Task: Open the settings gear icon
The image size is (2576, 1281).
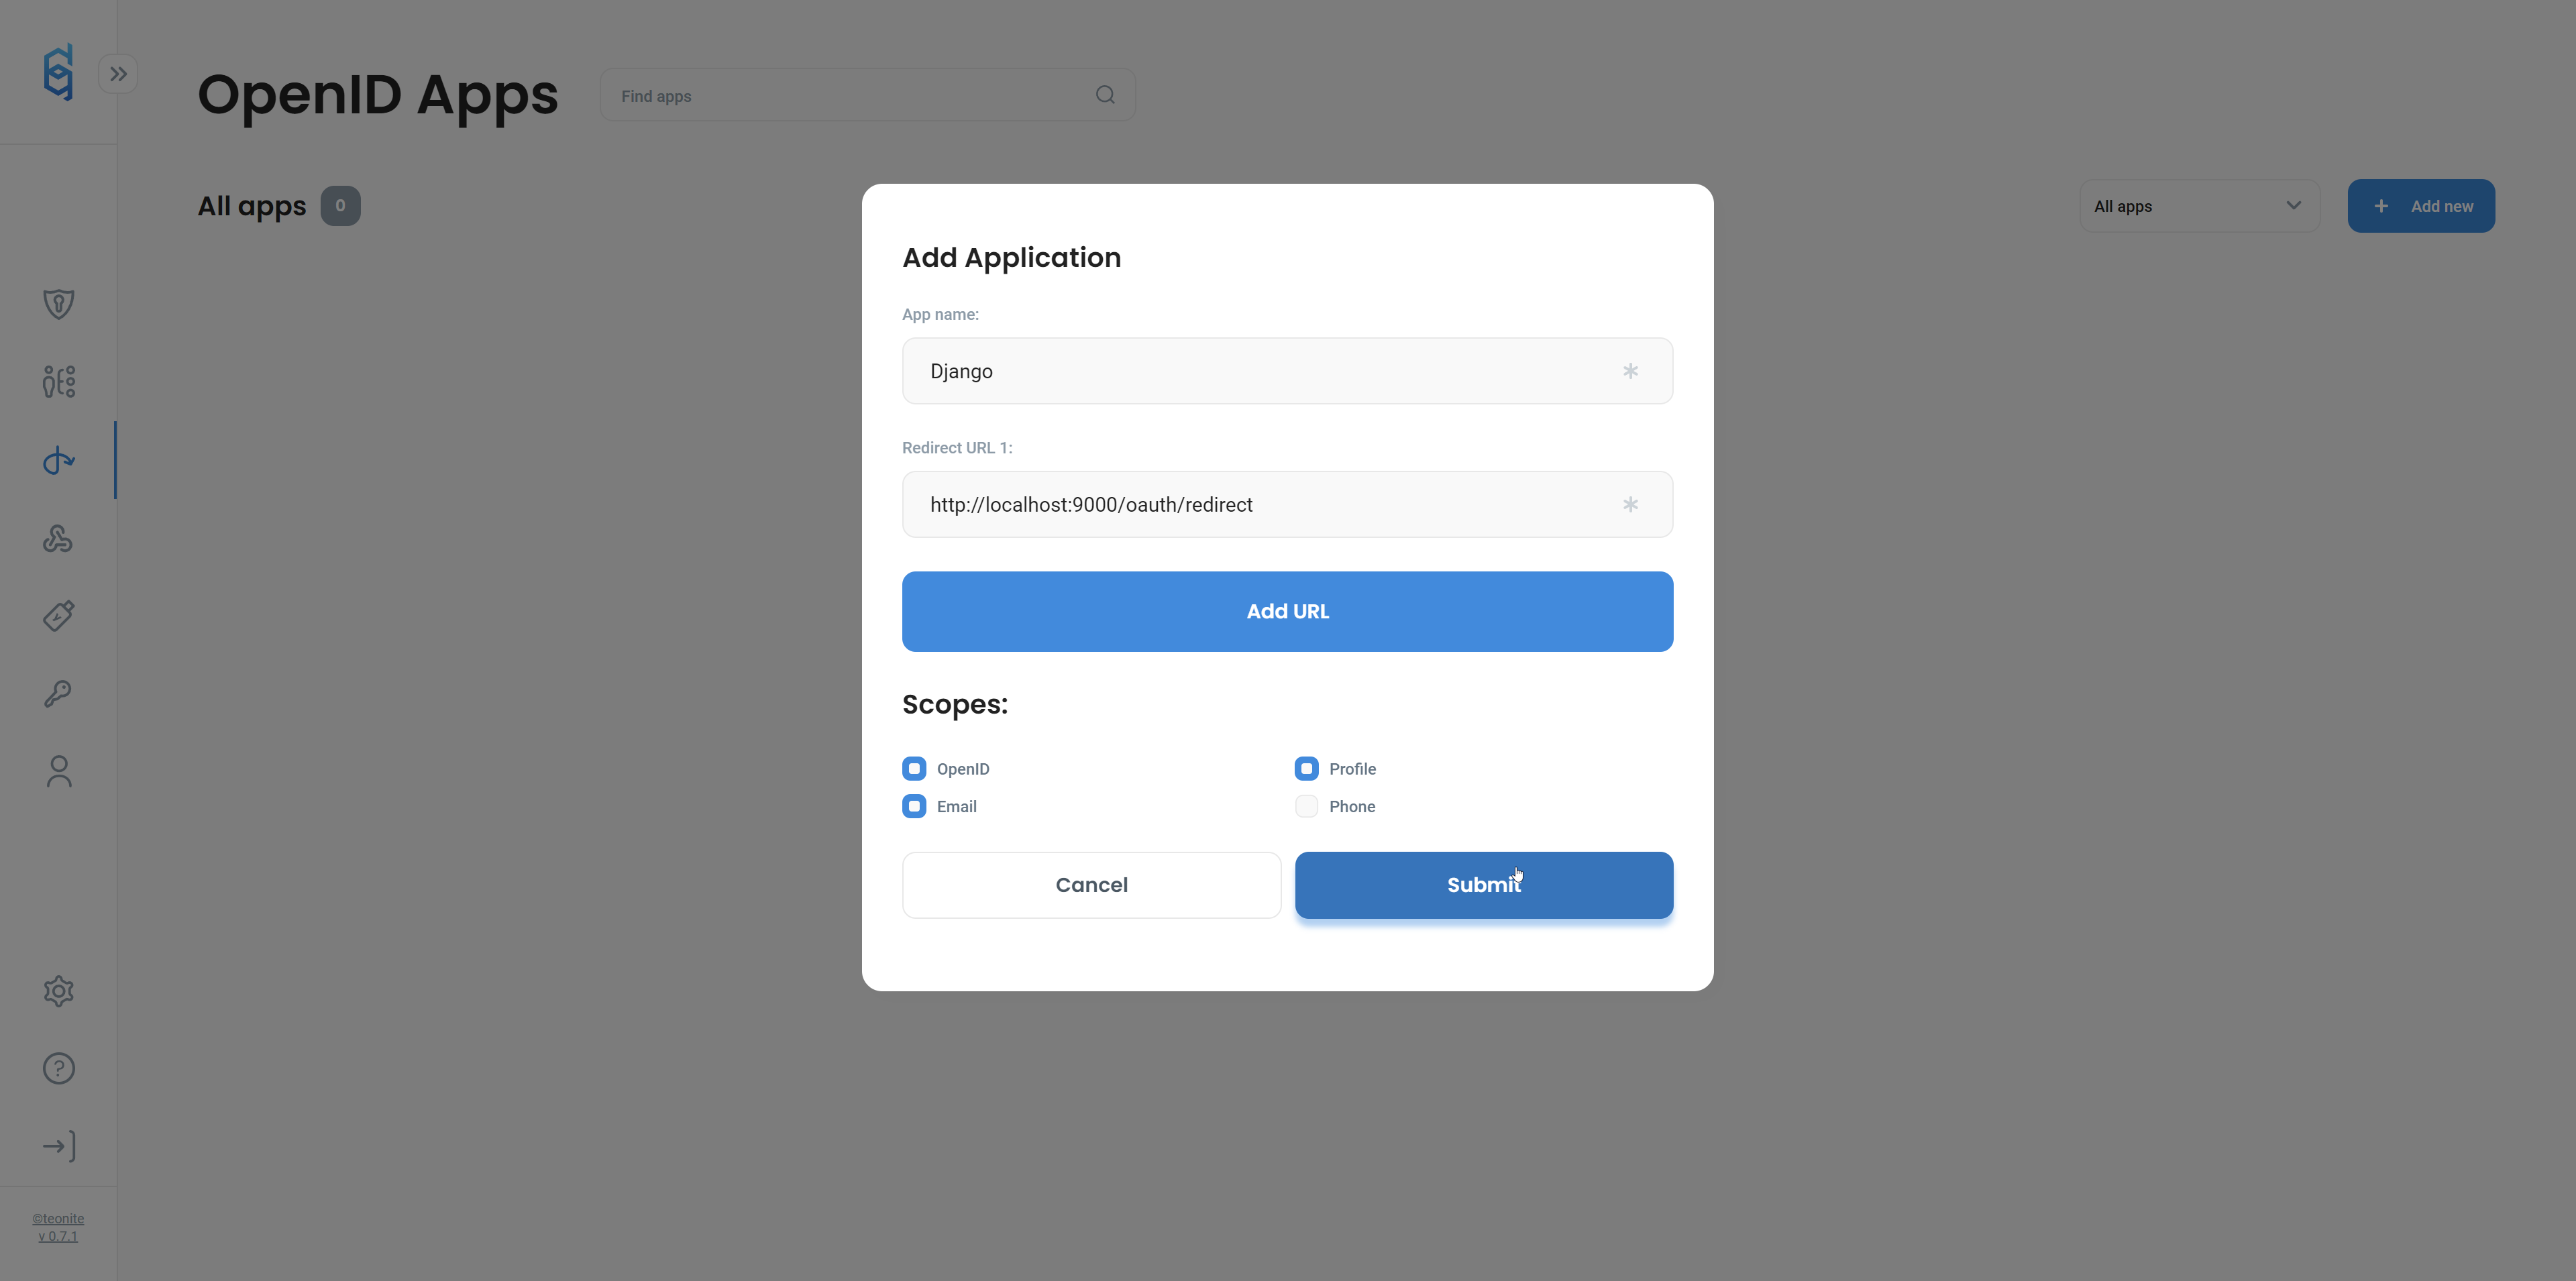Action: (58, 991)
